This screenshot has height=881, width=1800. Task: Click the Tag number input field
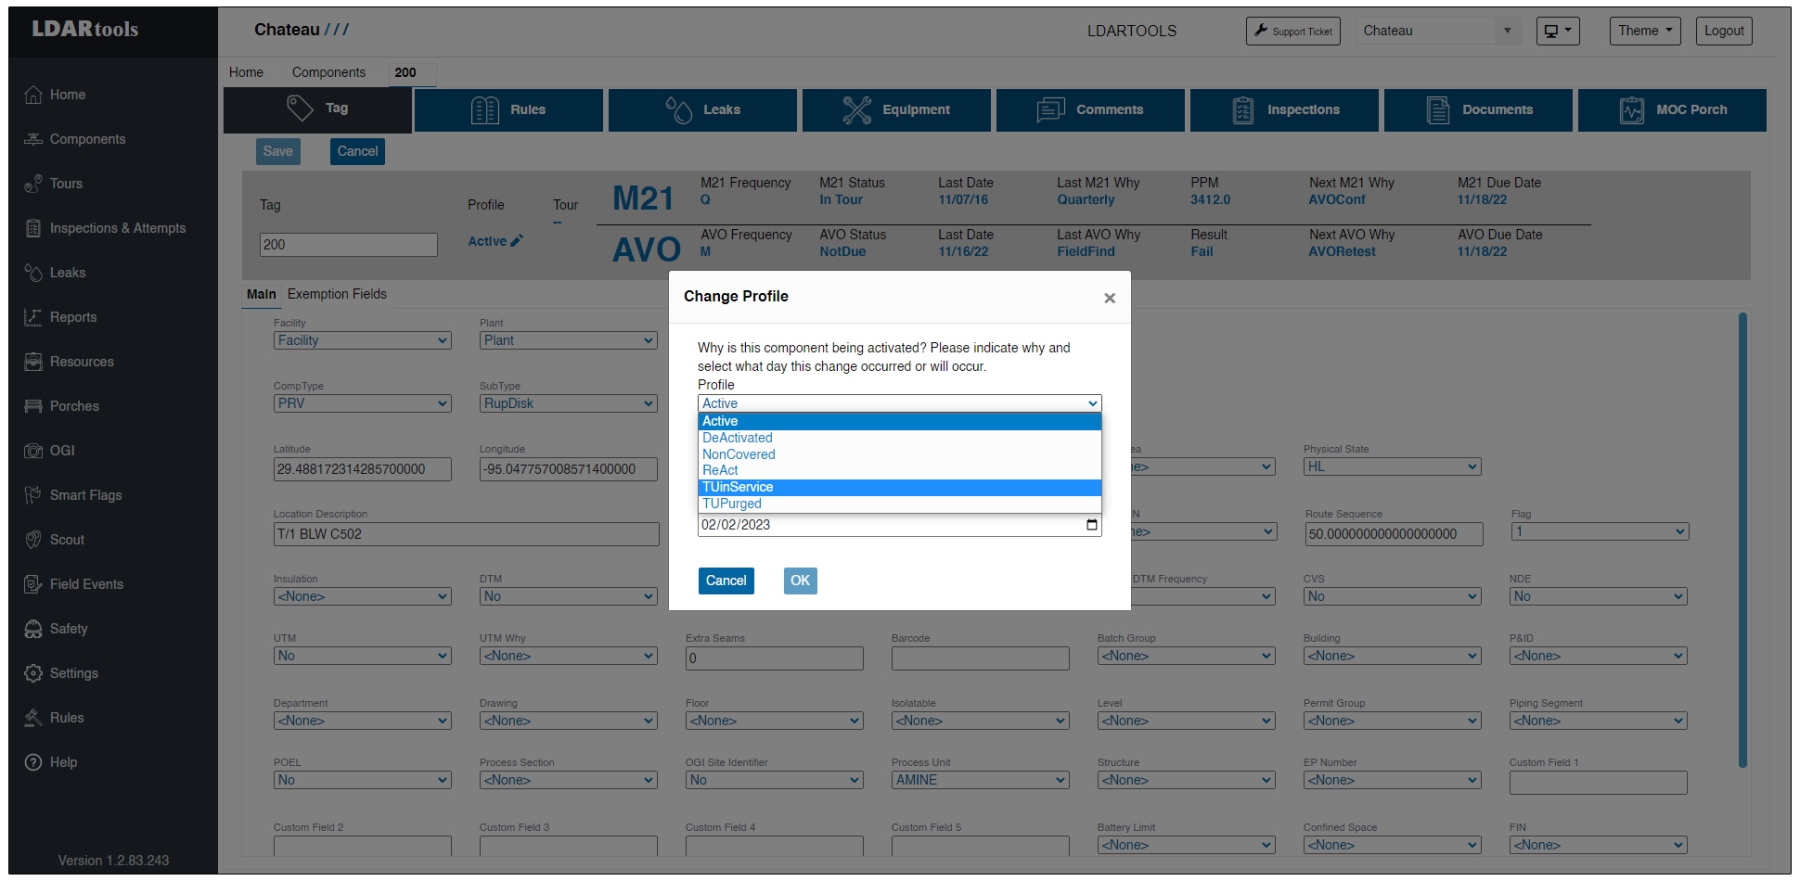point(348,245)
